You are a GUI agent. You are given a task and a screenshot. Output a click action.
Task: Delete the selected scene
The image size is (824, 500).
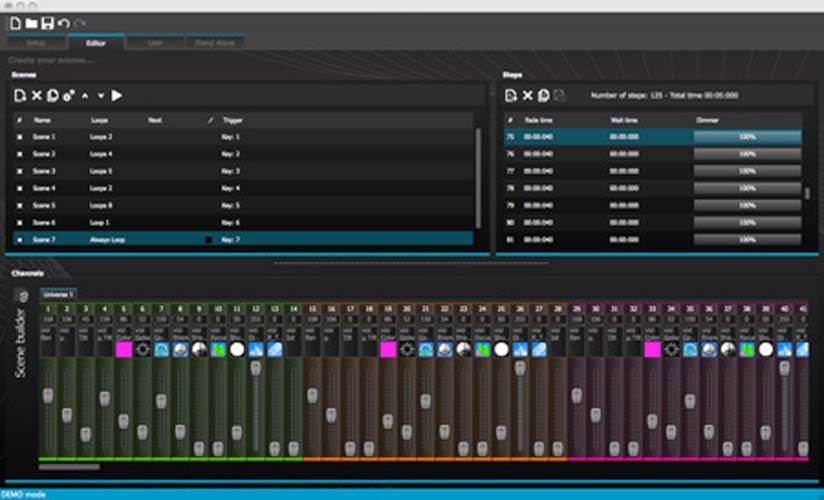click(36, 96)
